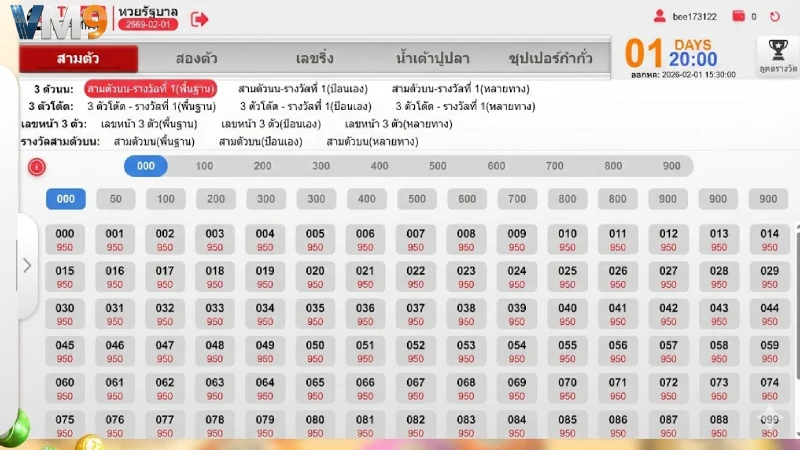Pick number 029 tile

point(769,277)
